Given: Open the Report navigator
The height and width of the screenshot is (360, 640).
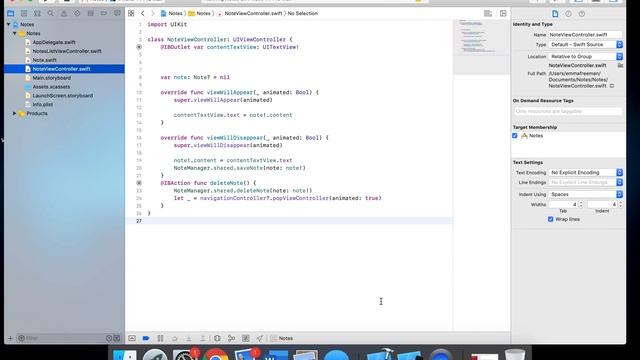Looking at the screenshot, I should (117, 13).
